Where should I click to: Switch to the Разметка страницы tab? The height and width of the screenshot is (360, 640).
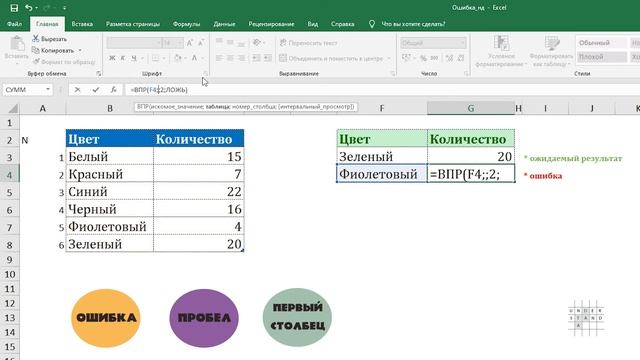point(133,24)
